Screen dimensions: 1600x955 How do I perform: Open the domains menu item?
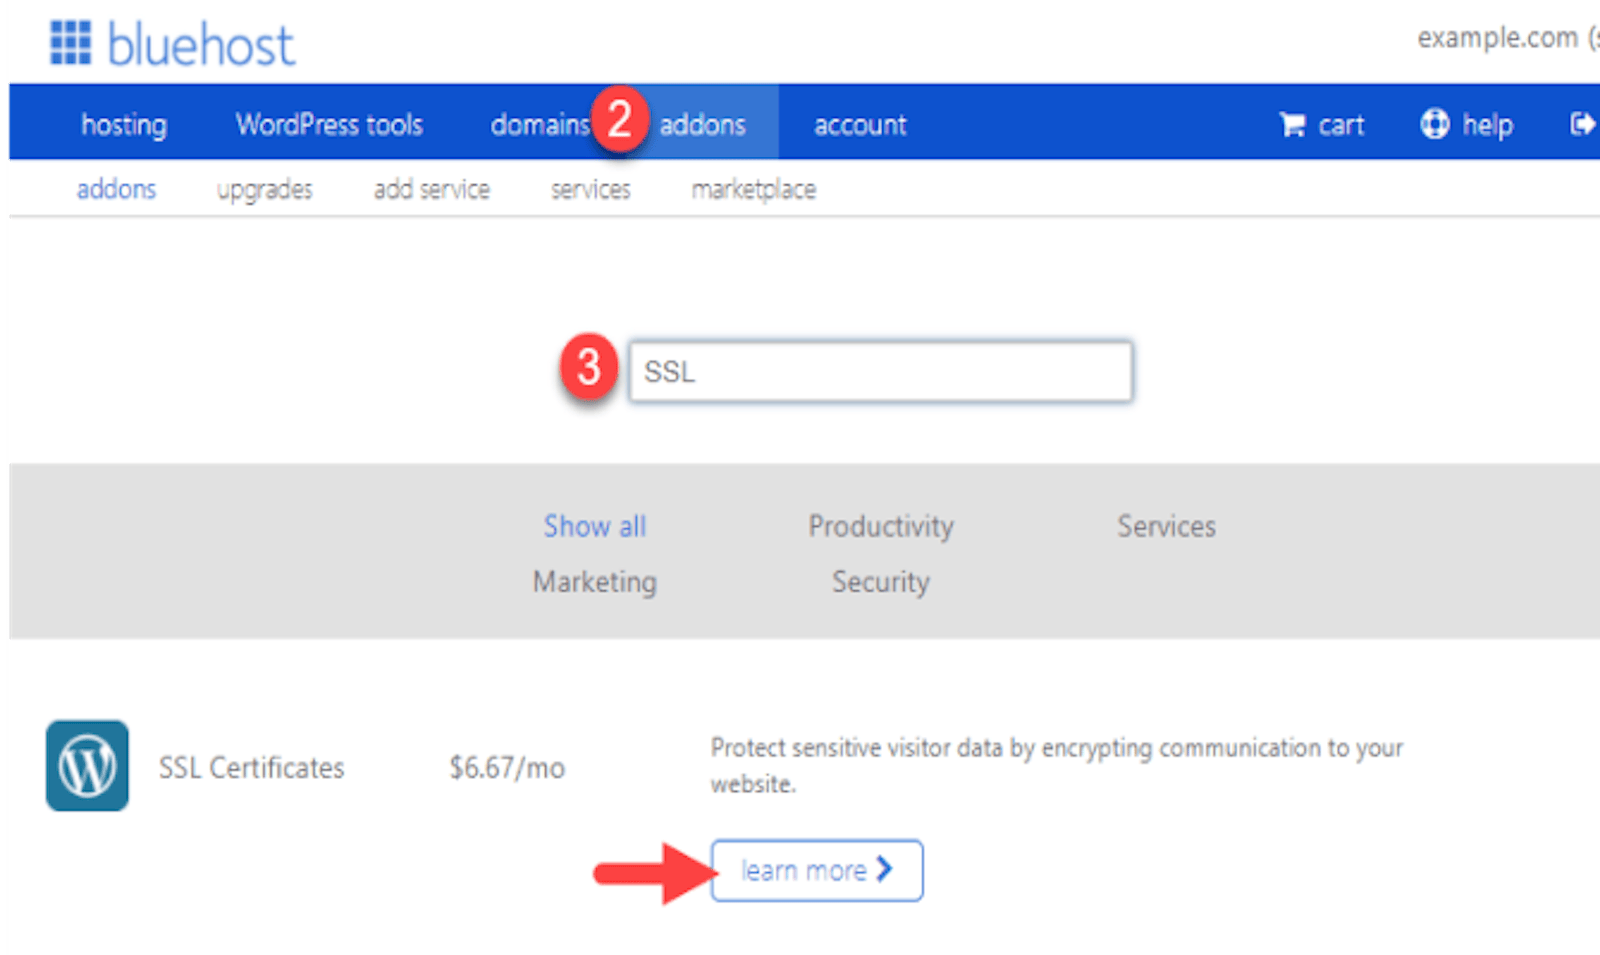(540, 125)
